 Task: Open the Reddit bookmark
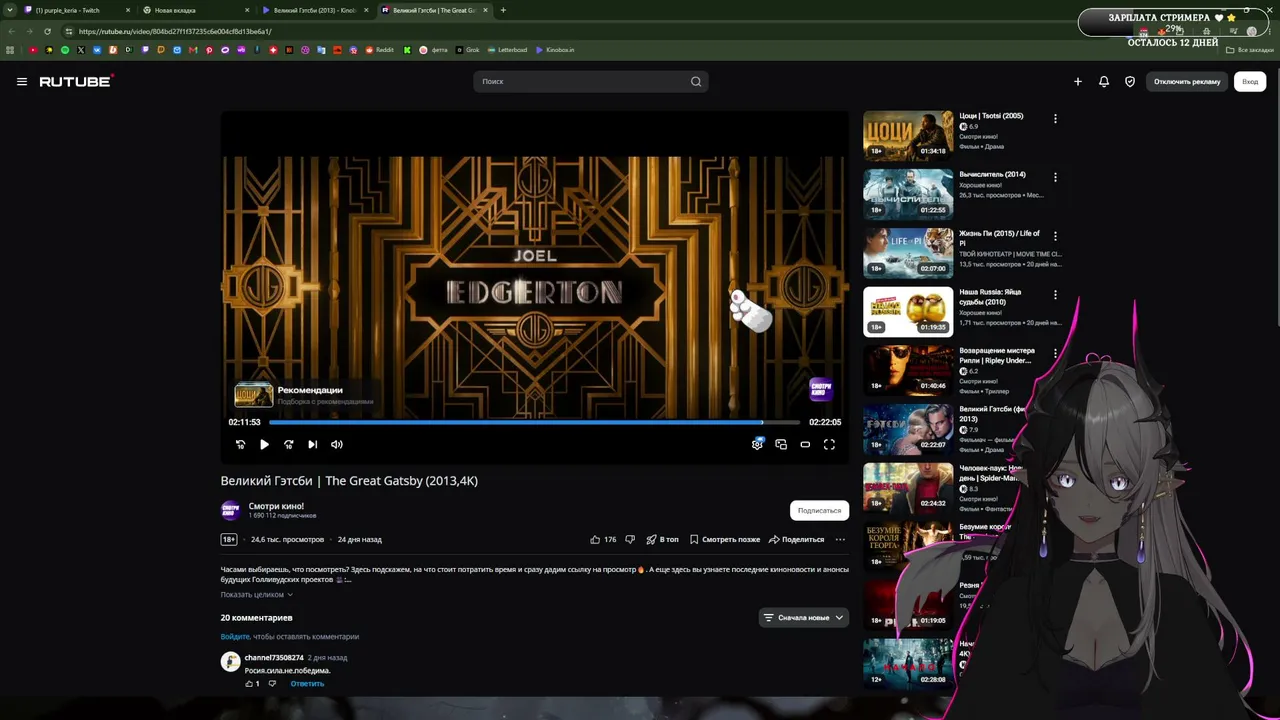point(380,50)
